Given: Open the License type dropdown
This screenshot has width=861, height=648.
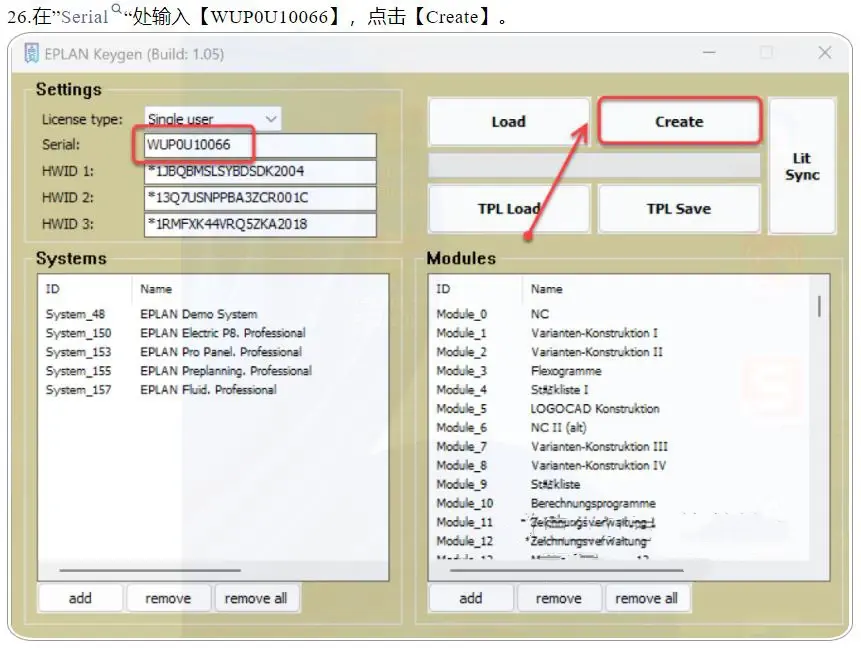Looking at the screenshot, I should [x=213, y=119].
